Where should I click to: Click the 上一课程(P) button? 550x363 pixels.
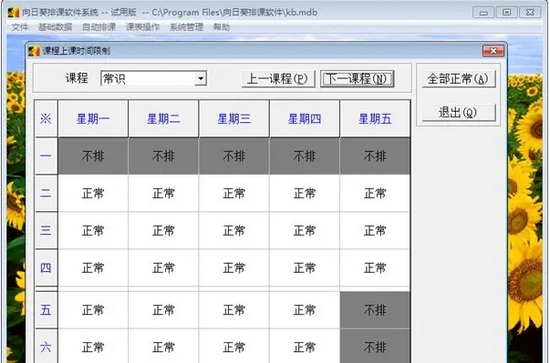[x=278, y=79]
